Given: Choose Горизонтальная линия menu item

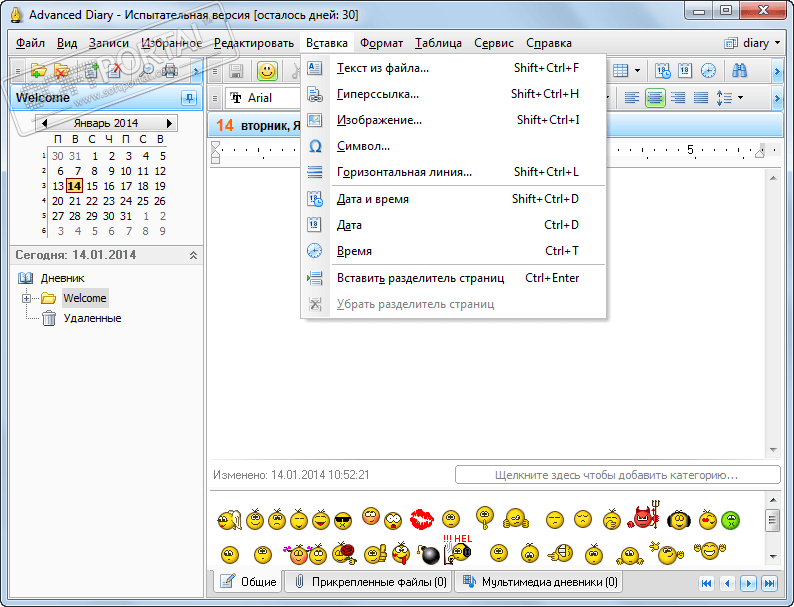Looking at the screenshot, I should [x=453, y=172].
